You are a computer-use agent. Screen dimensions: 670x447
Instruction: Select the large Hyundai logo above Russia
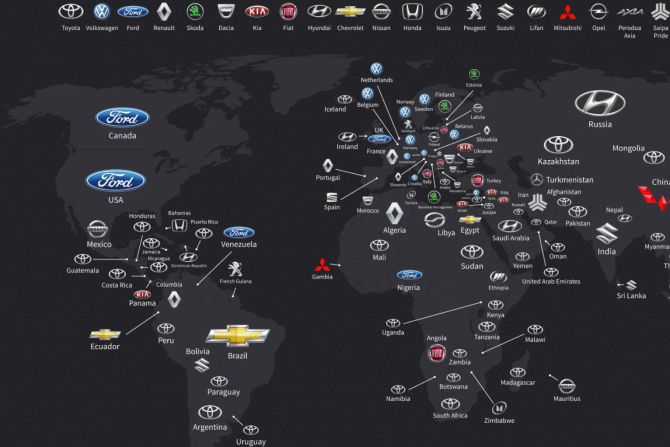[600, 103]
